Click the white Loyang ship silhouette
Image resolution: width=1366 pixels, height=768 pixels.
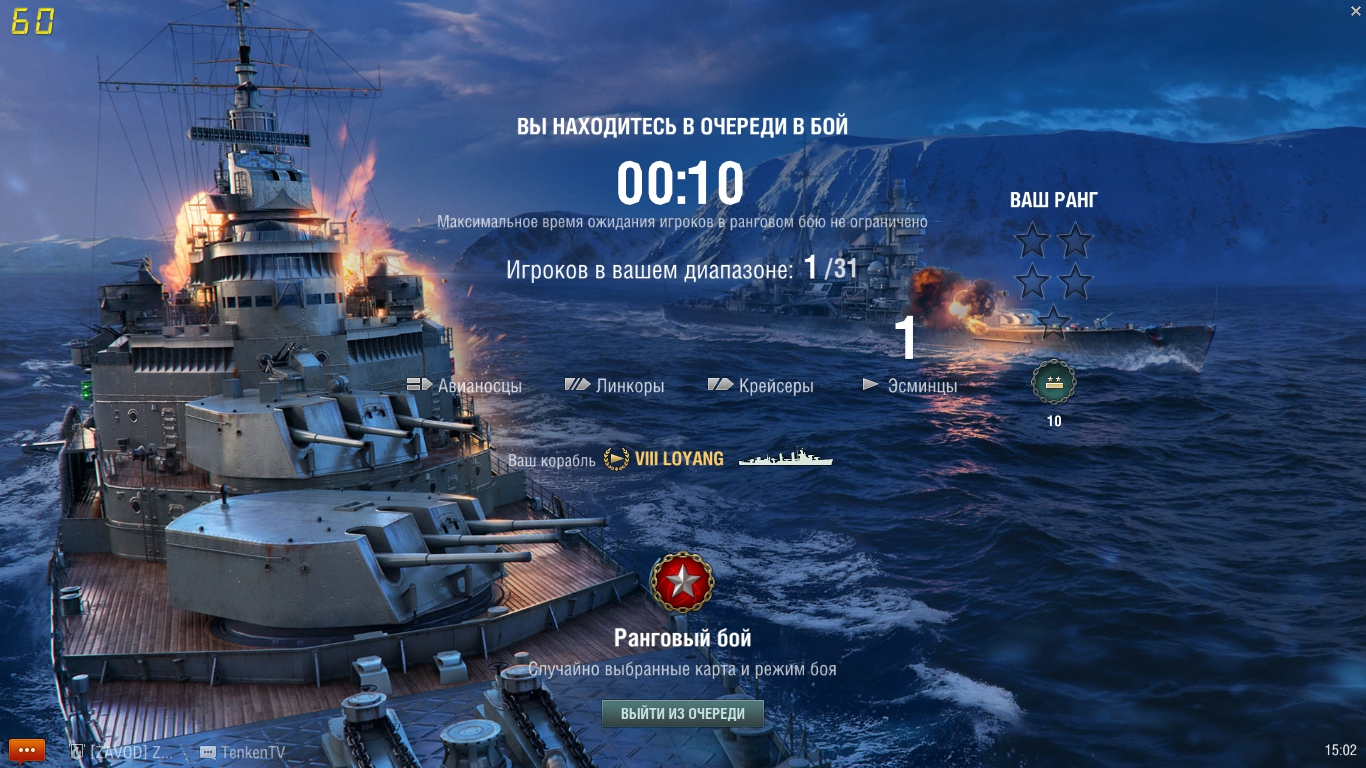[x=786, y=458]
